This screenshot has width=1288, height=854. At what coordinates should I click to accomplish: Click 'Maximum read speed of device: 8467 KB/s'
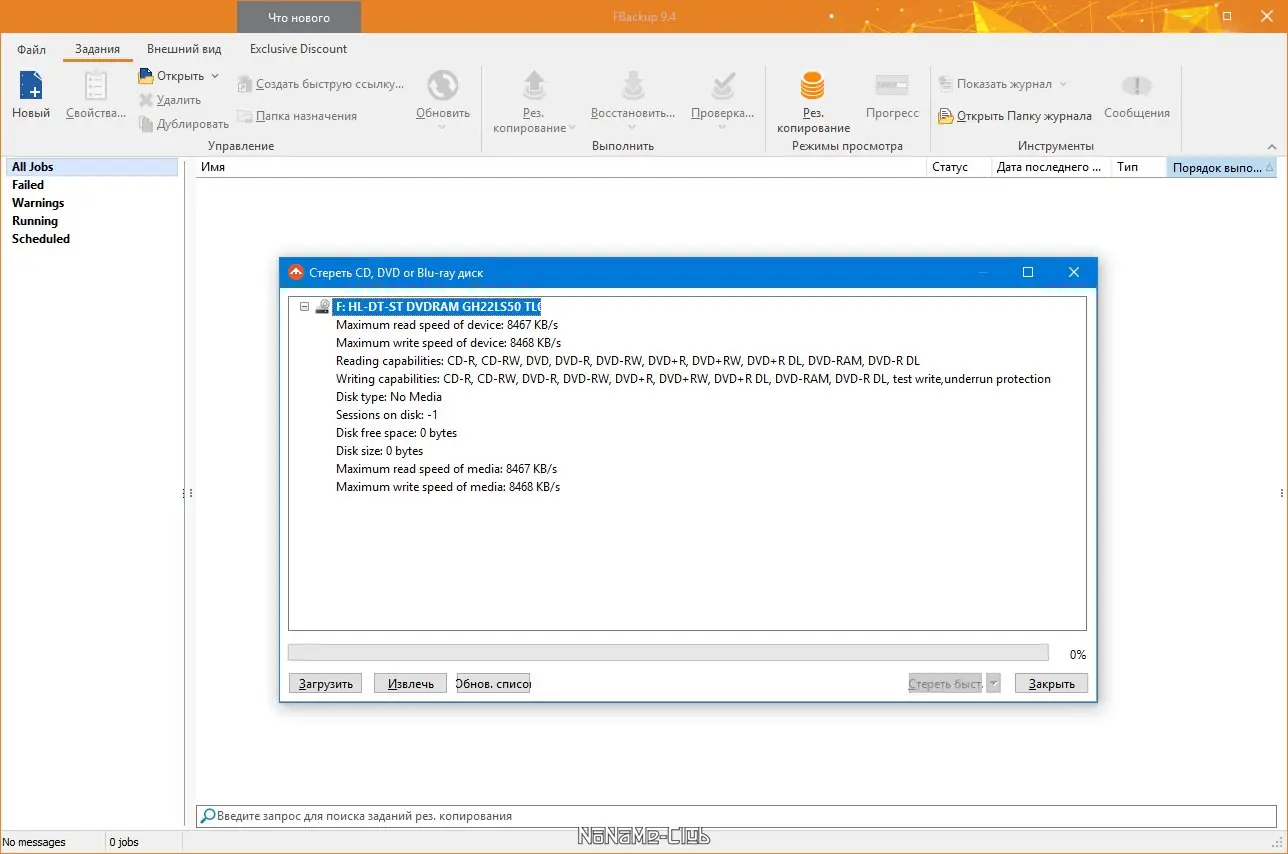click(447, 325)
